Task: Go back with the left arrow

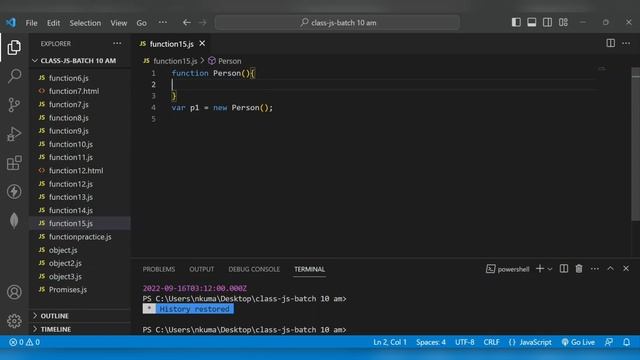Action: click(187, 22)
